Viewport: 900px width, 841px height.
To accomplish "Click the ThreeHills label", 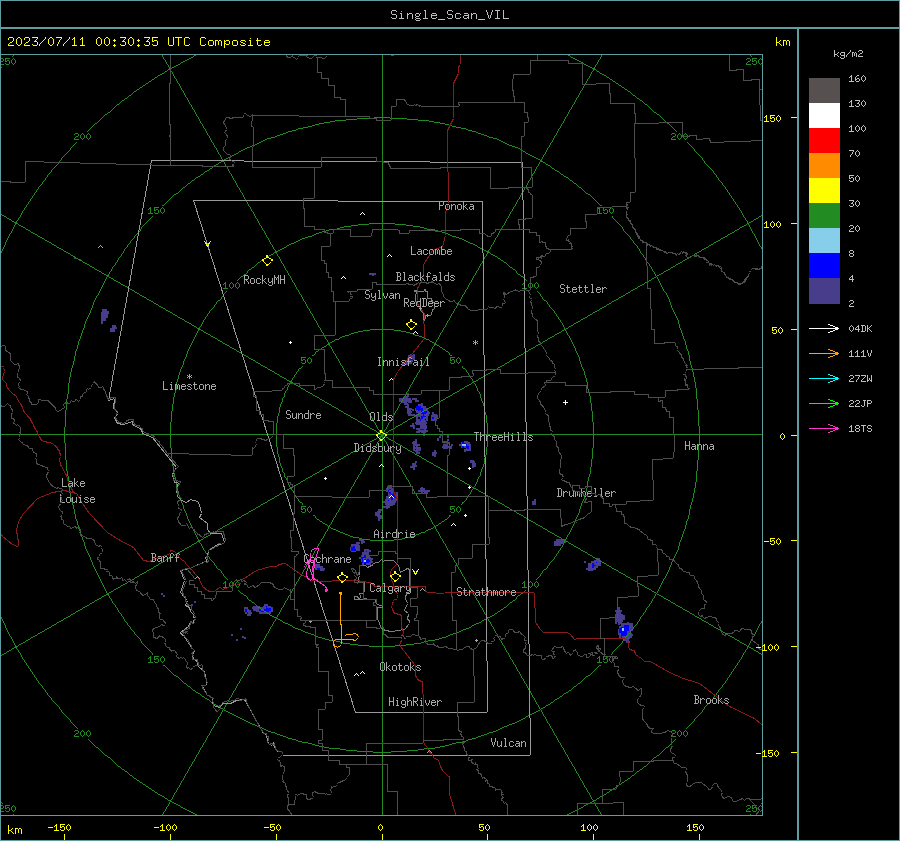I will coord(503,437).
